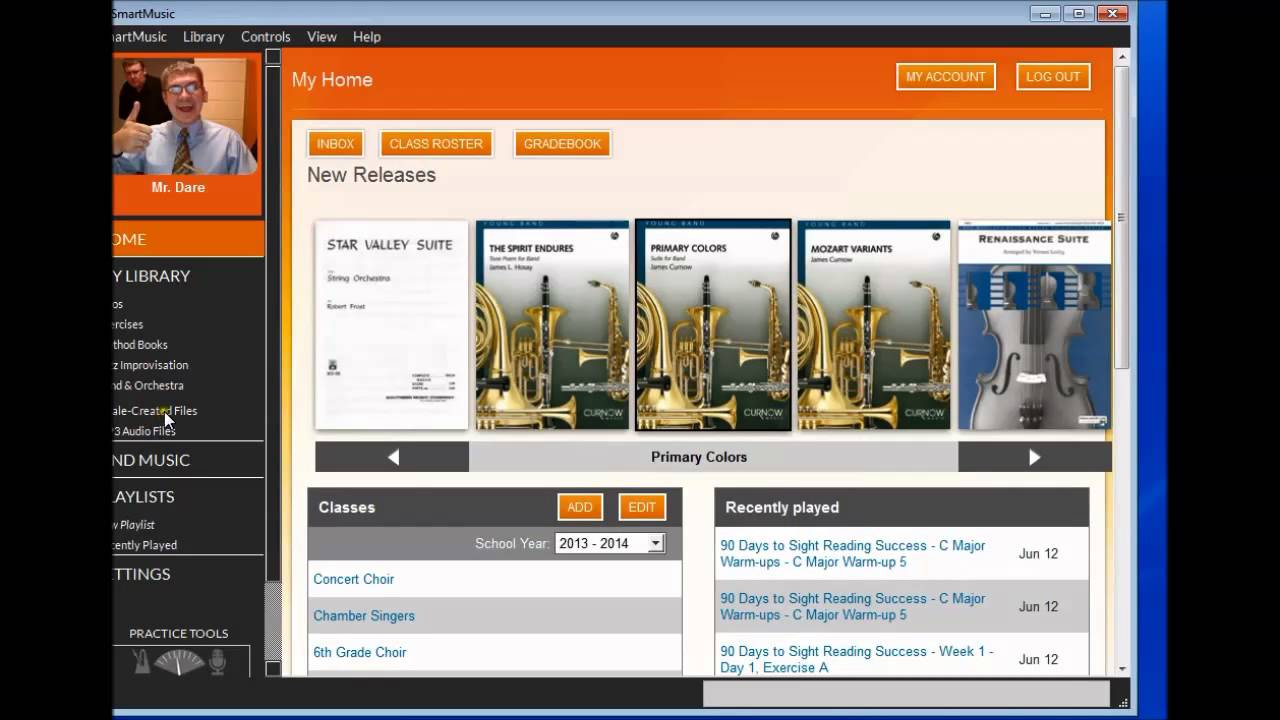Open PLAYLISTS section
Image resolution: width=1280 pixels, height=720 pixels.
(x=144, y=497)
